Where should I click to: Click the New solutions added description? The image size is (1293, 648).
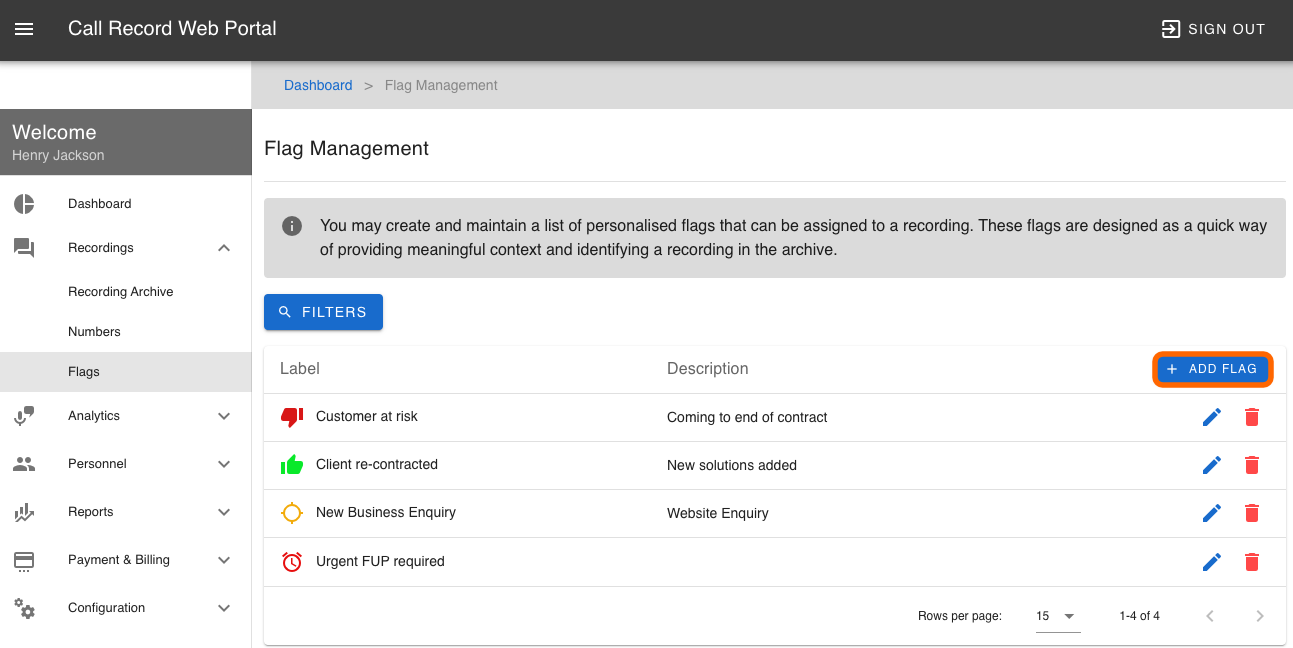tap(732, 465)
